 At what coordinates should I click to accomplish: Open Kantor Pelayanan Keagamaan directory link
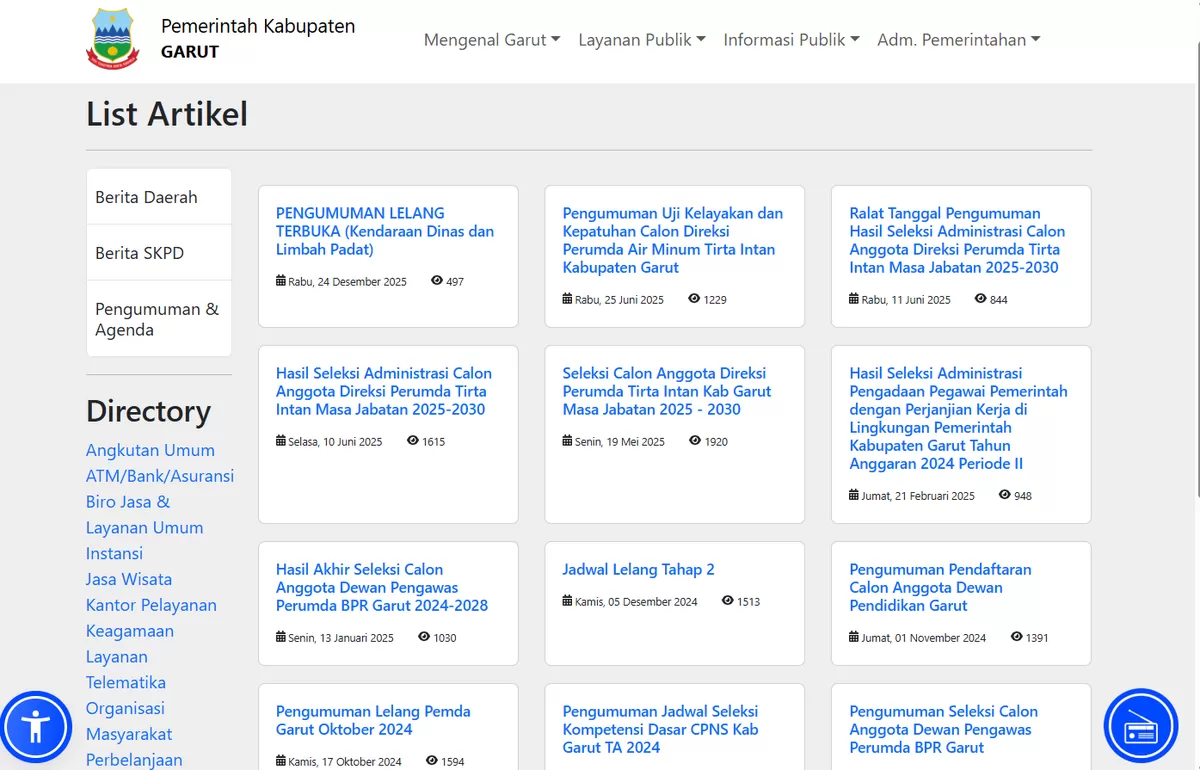151,618
